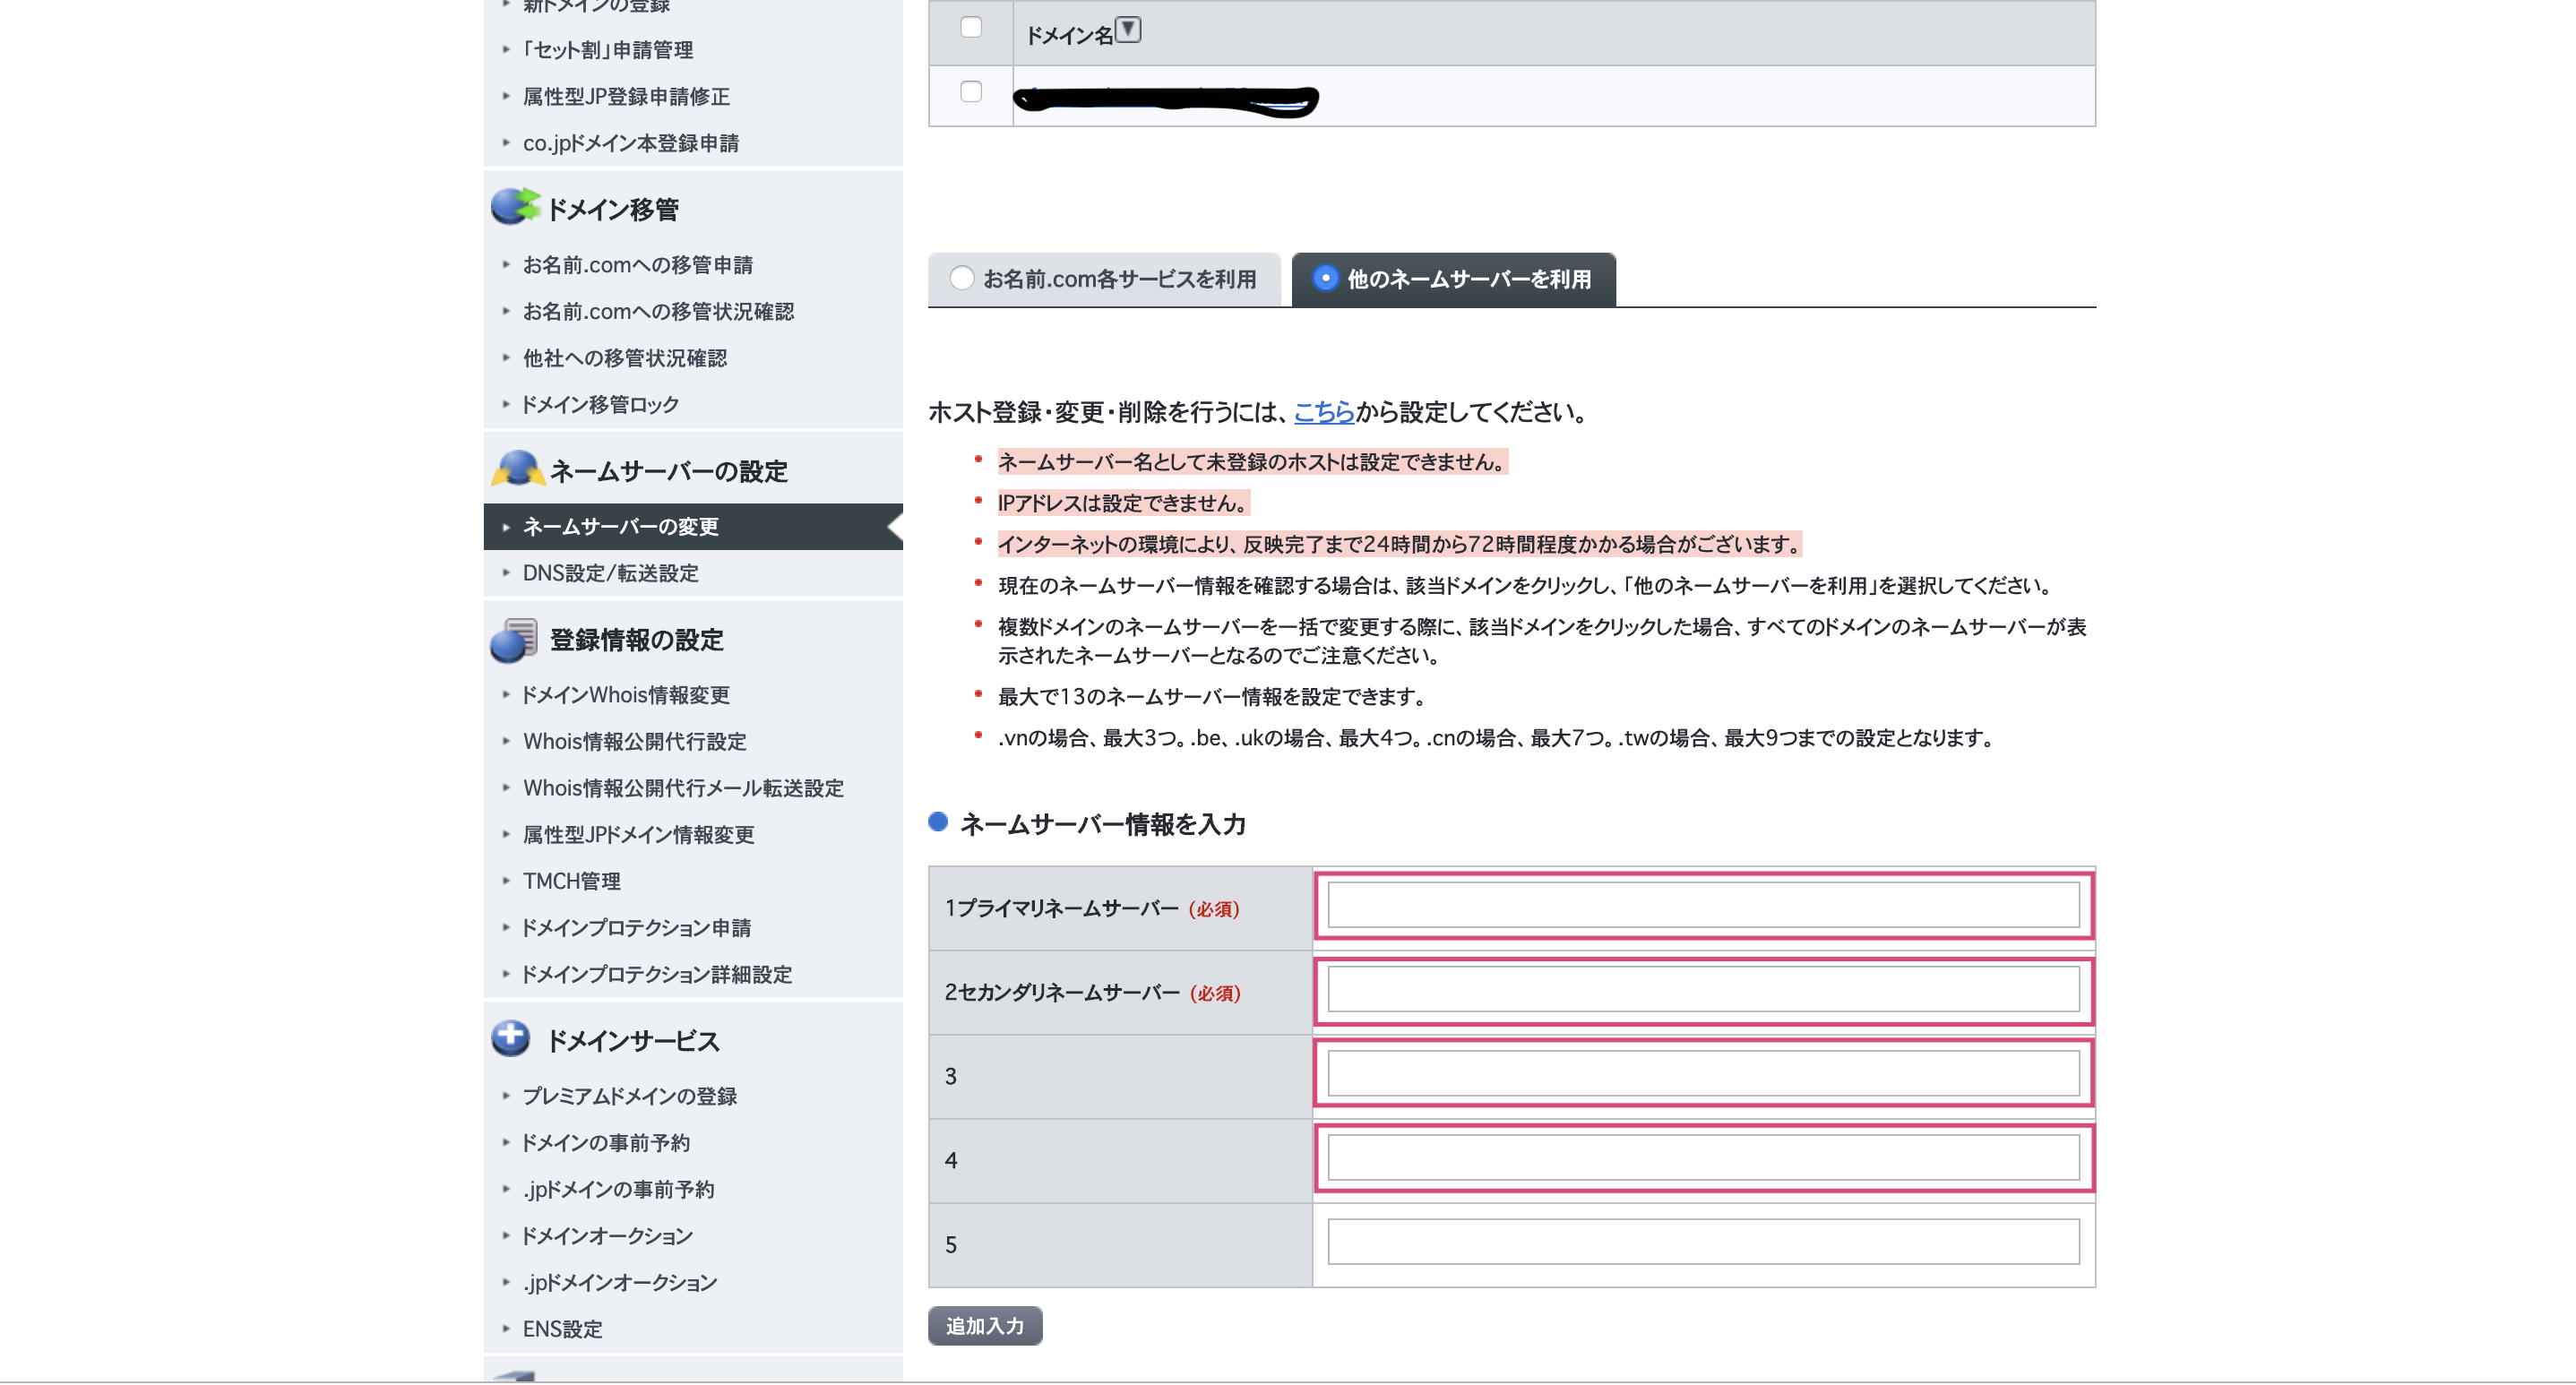Open co.jpドメイン本登録申請 menu item

tap(631, 143)
